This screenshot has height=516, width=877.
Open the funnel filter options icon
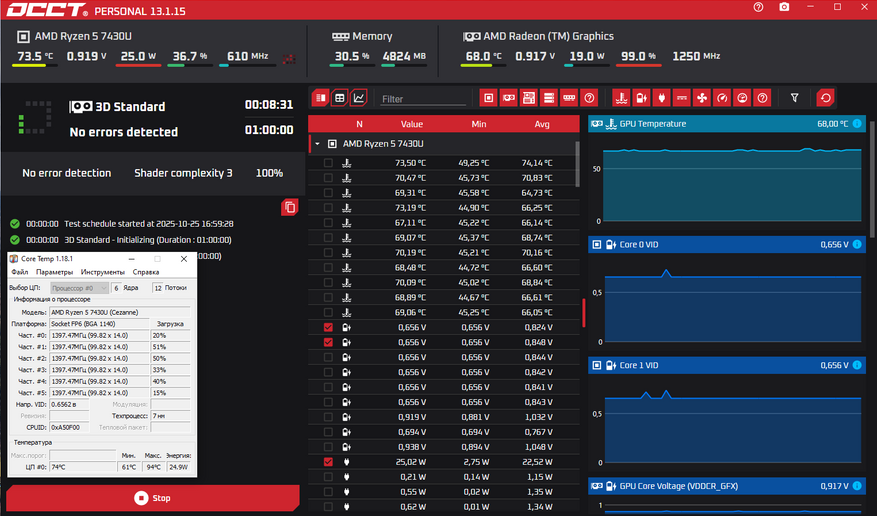coord(795,98)
